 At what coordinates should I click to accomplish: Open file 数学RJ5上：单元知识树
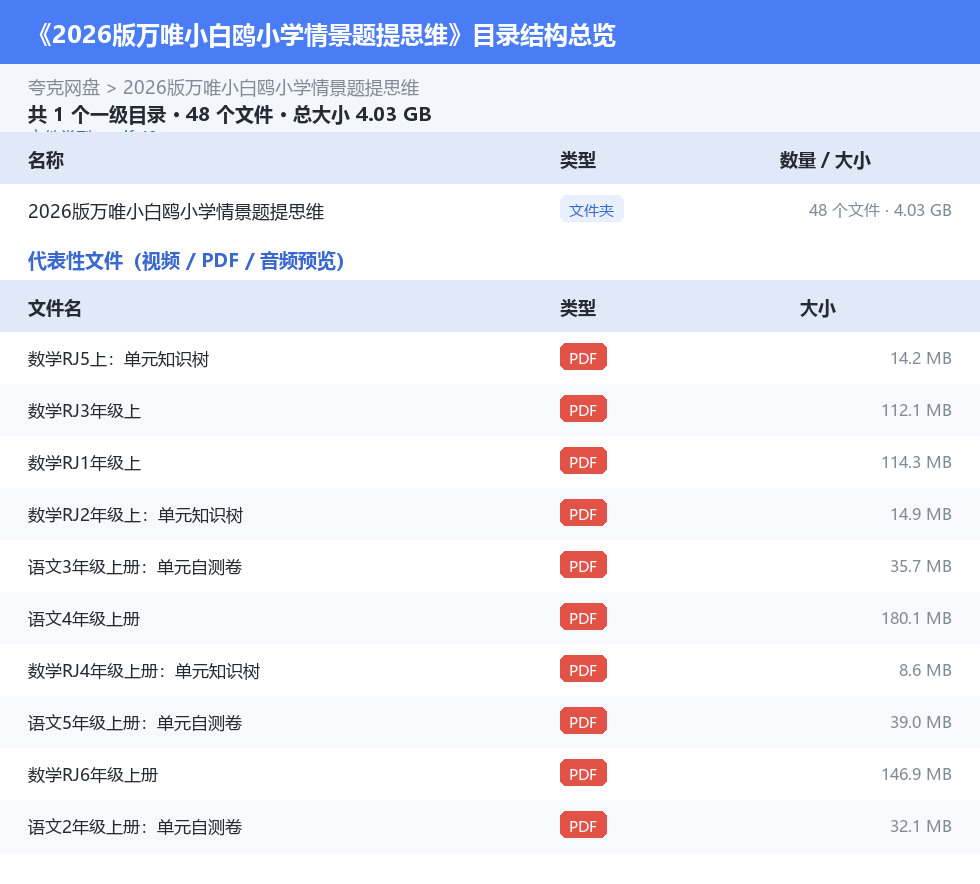pos(119,359)
